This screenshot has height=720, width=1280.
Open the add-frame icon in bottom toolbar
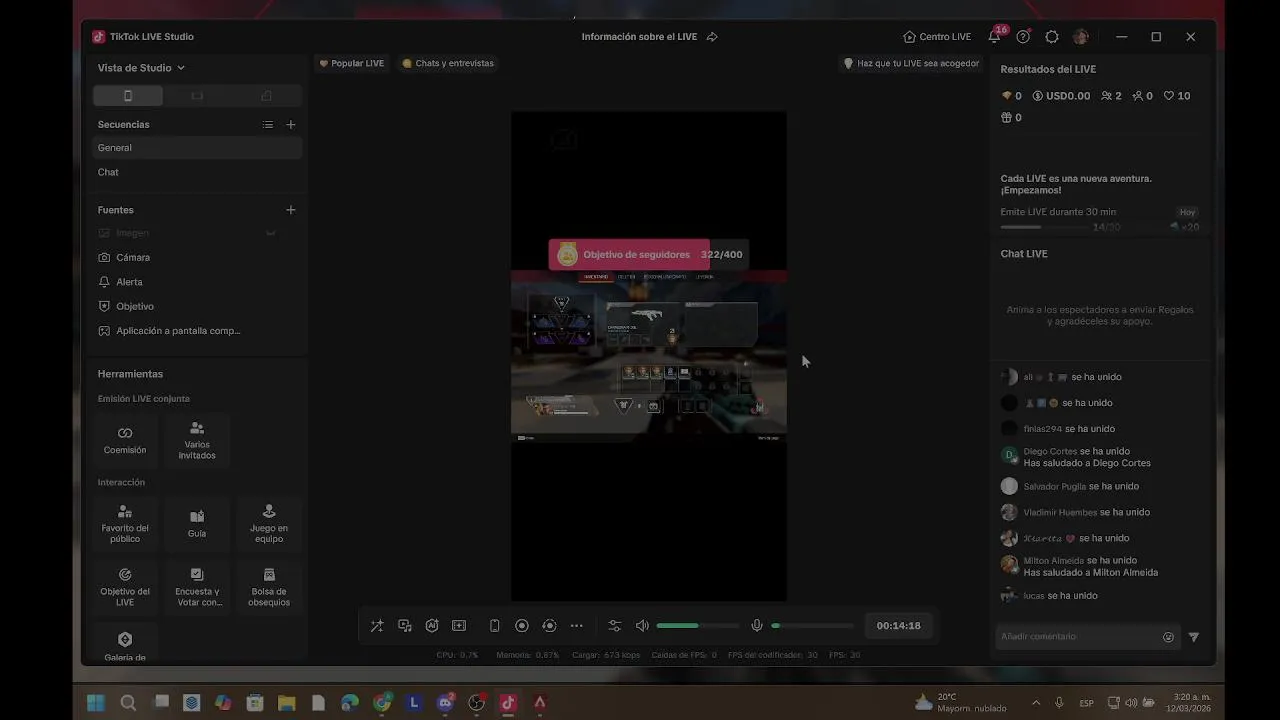point(459,626)
